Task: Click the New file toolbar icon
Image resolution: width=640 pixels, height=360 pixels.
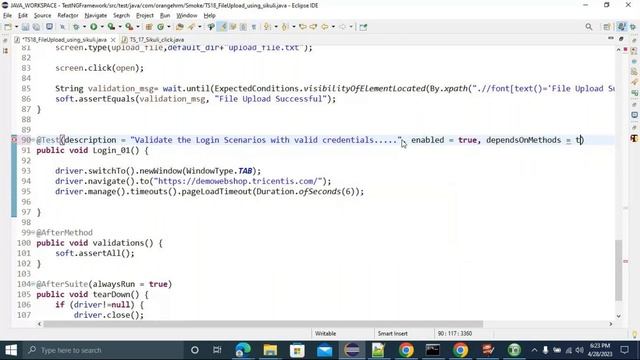Action: pyautogui.click(x=8, y=27)
